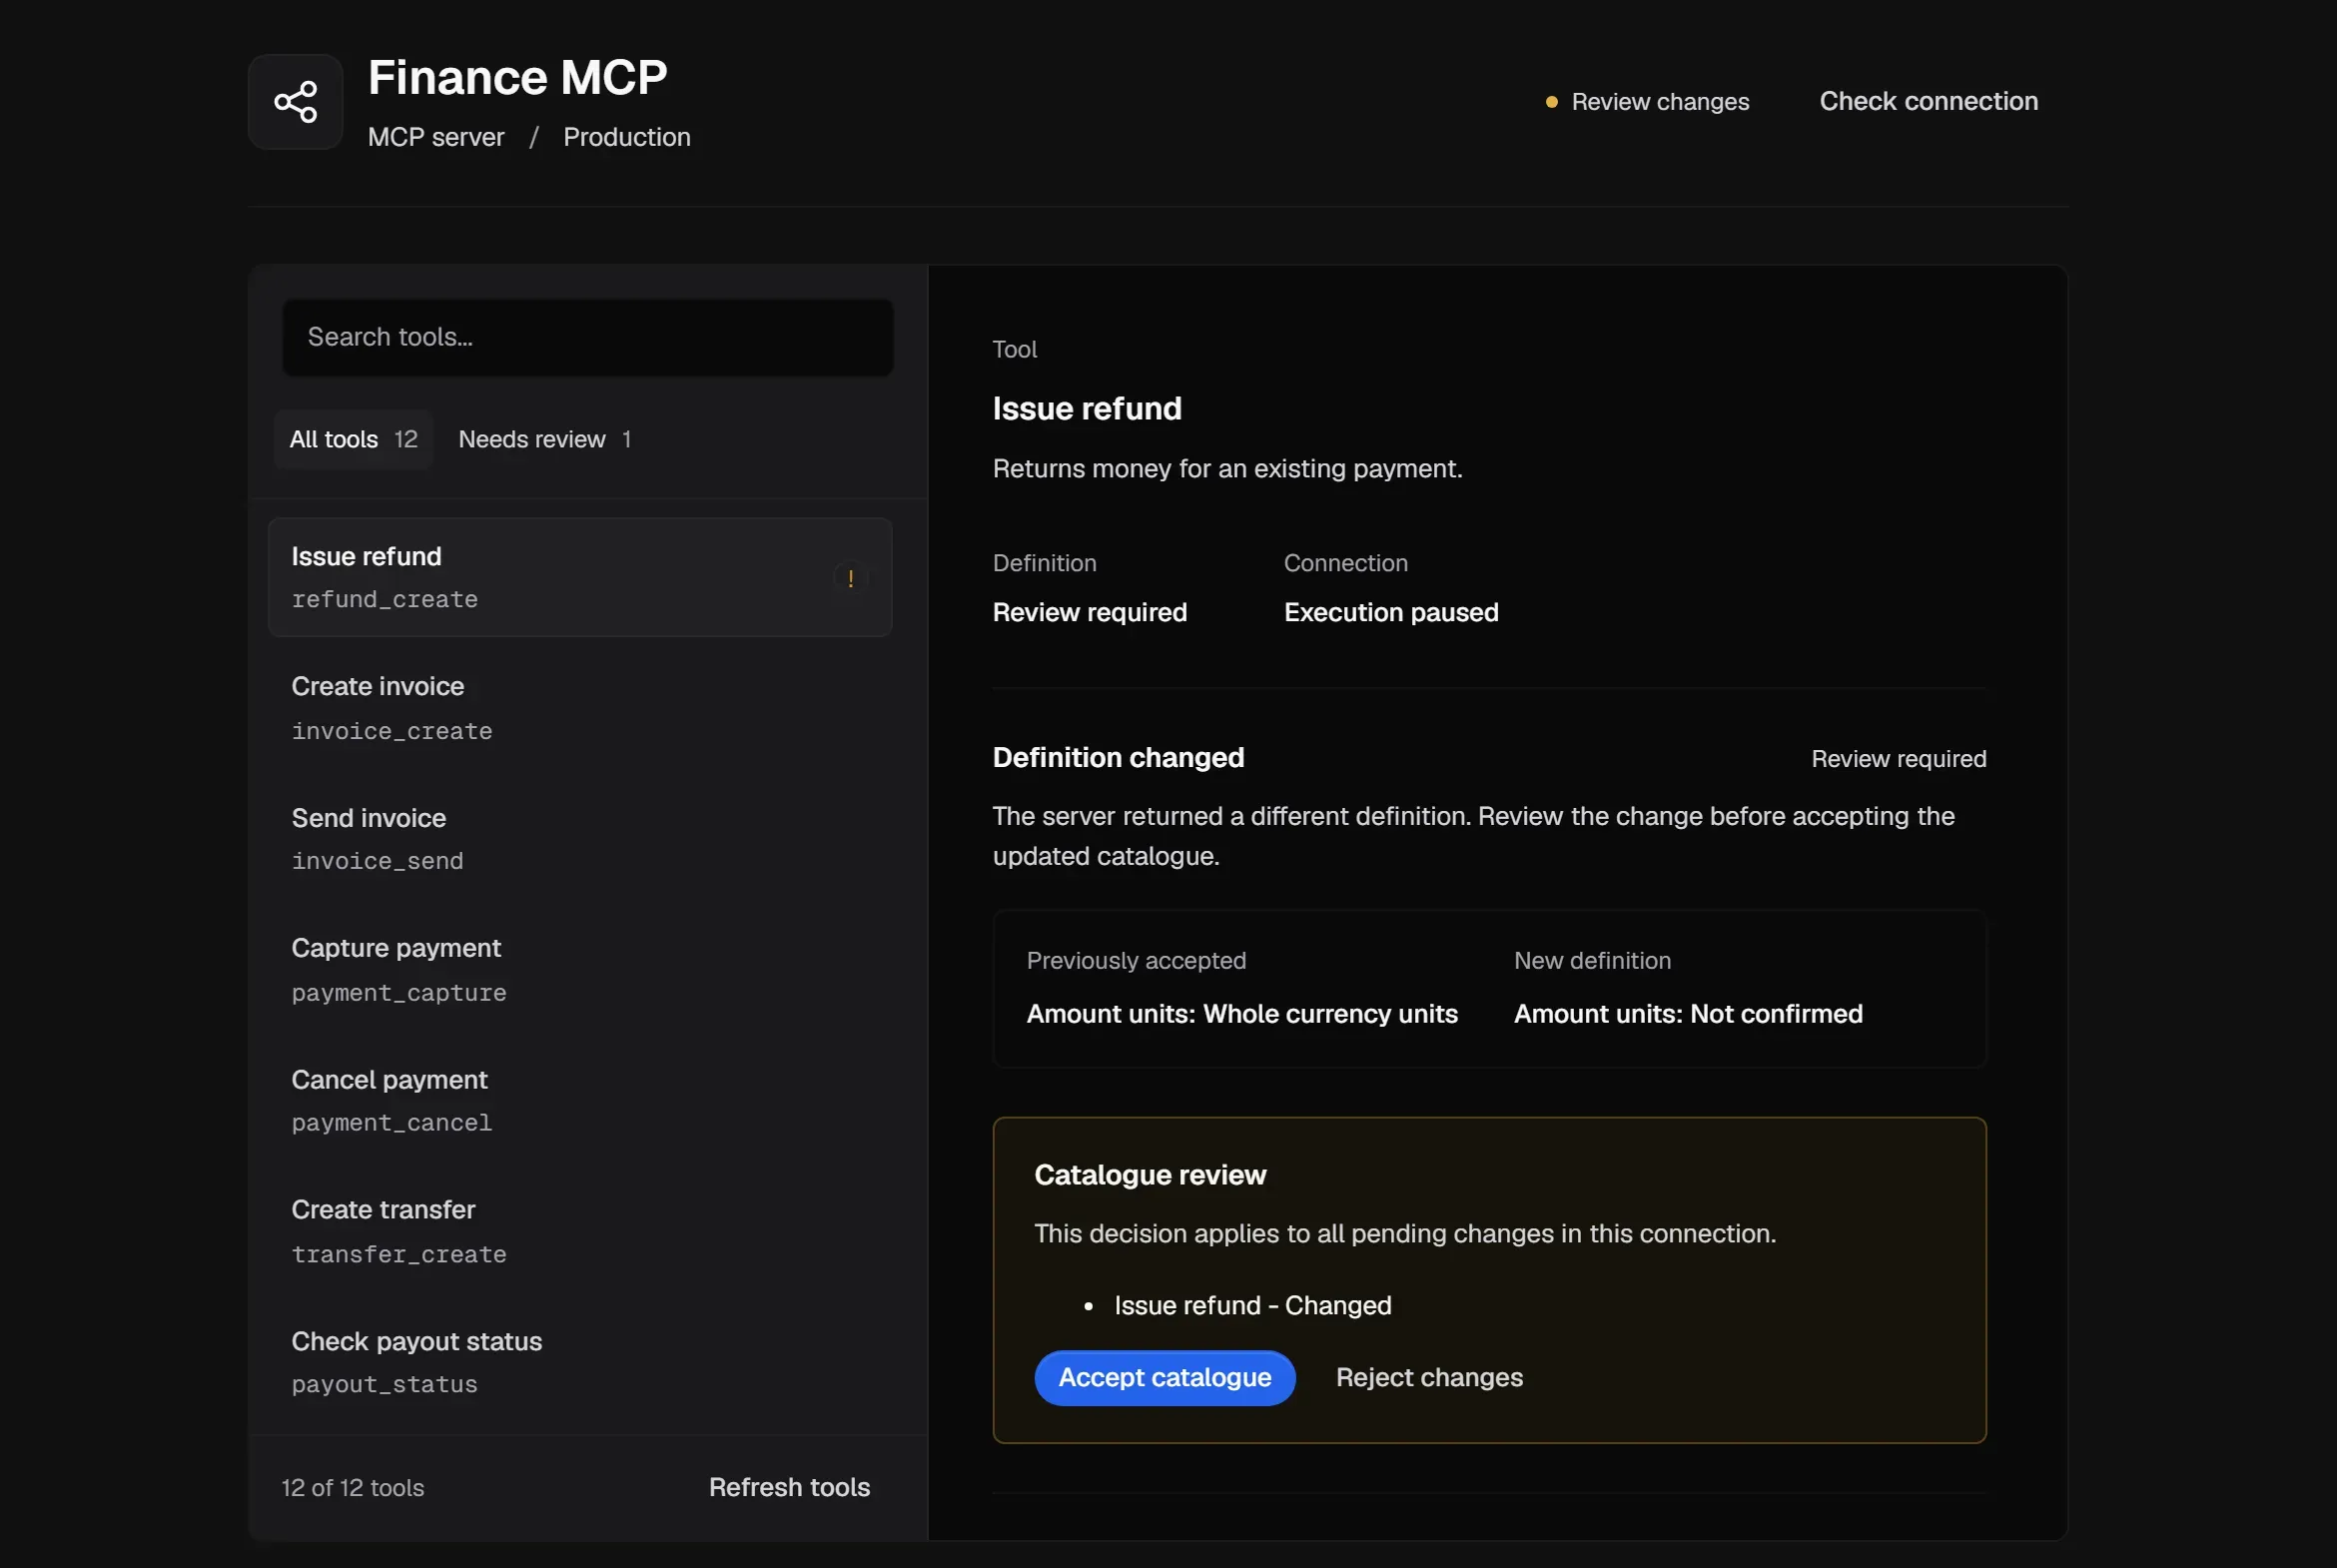Click the yellow dot beside Review changes
2337x1568 pixels.
(x=1551, y=102)
